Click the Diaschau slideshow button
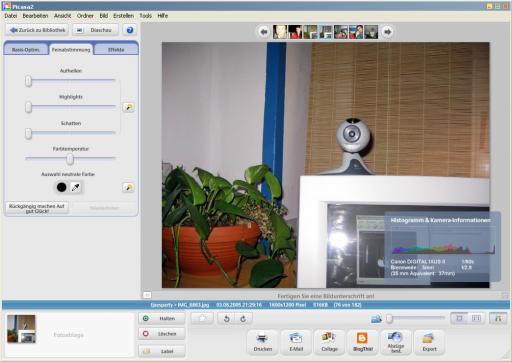This screenshot has width=512, height=362. click(x=96, y=30)
